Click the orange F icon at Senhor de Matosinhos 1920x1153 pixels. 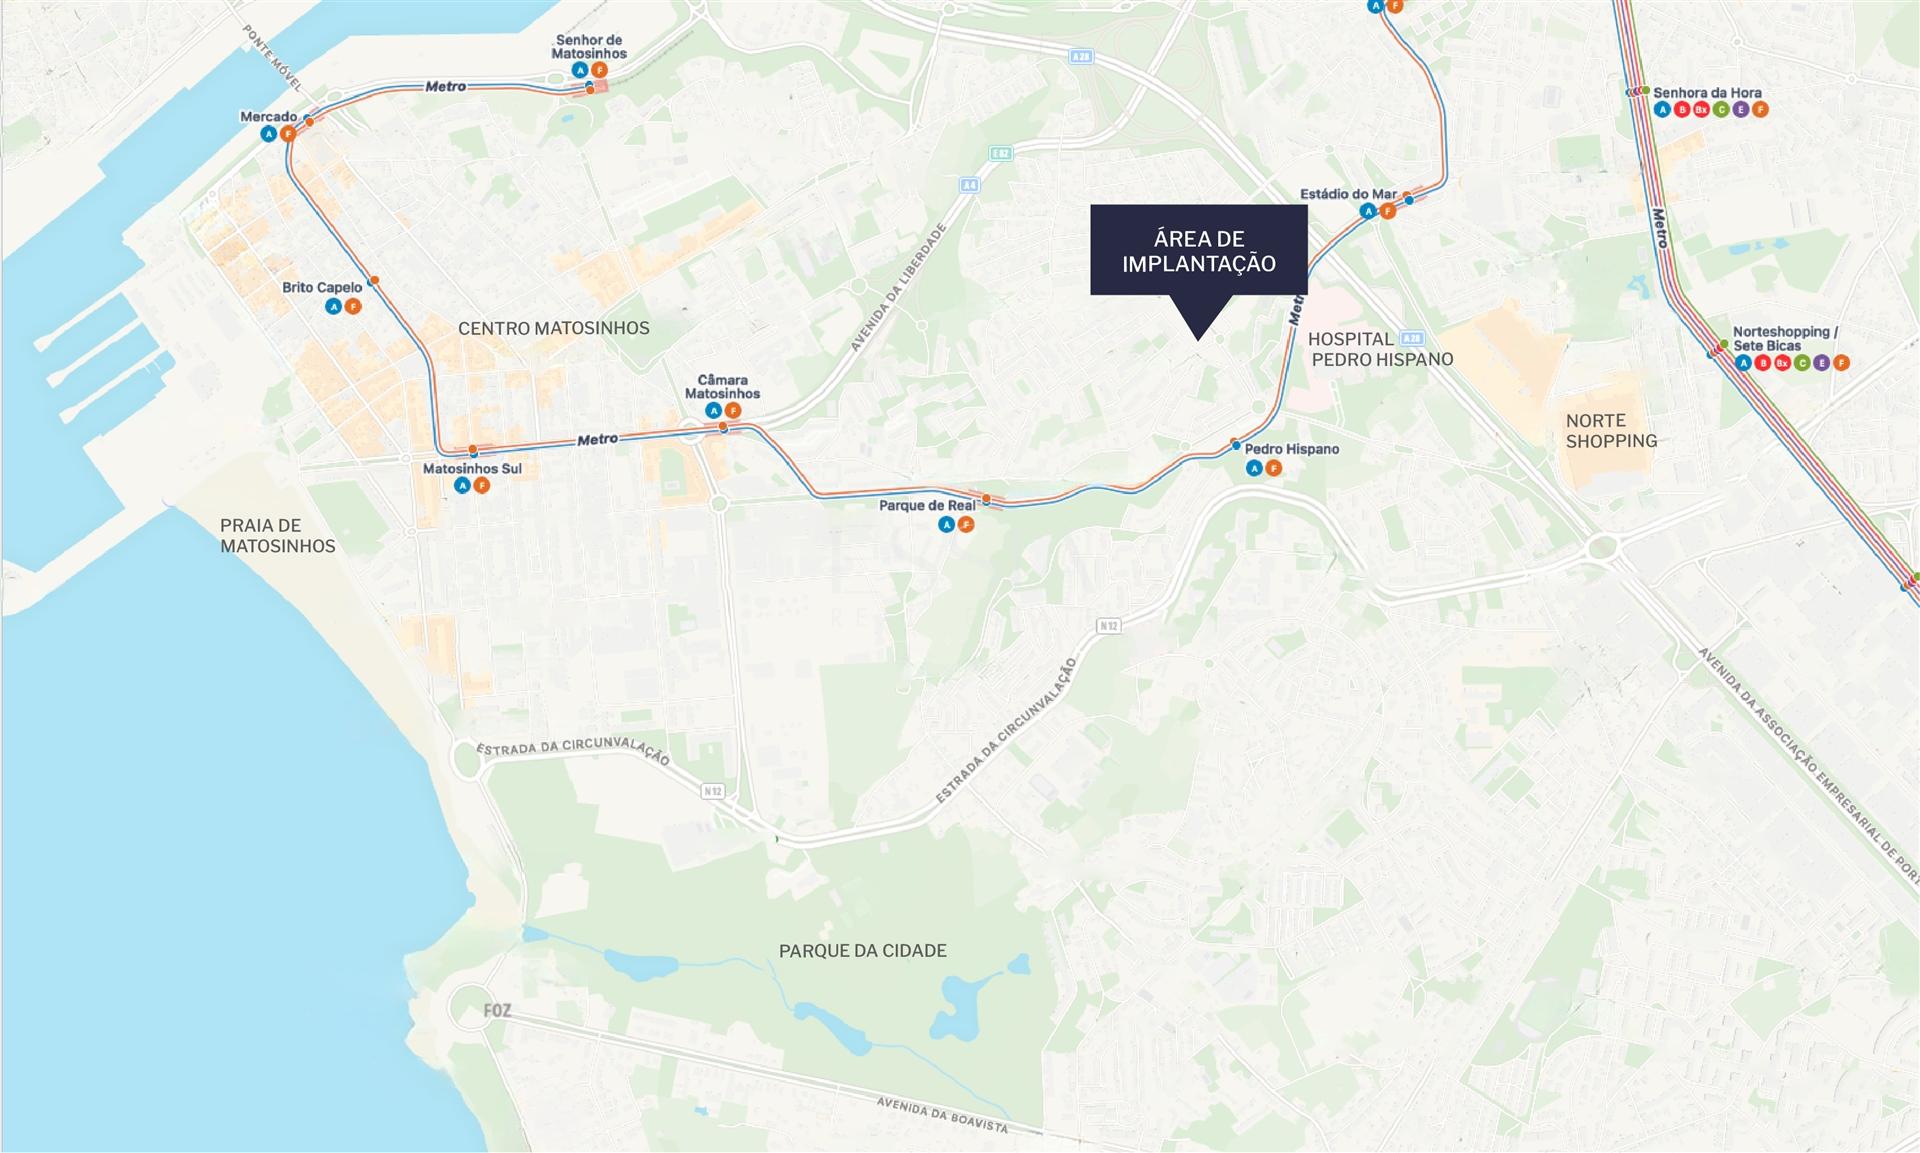pos(599,70)
